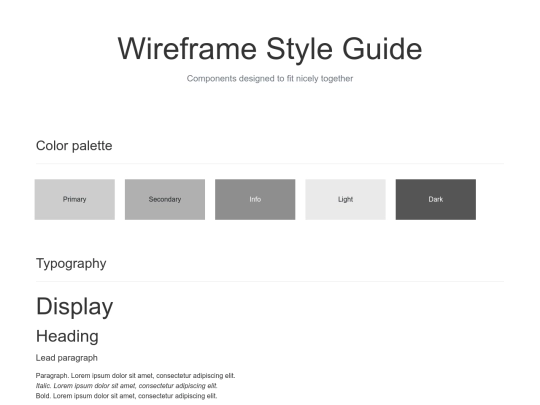Pick the Info color swatch
The image size is (540, 405).
[x=255, y=199]
